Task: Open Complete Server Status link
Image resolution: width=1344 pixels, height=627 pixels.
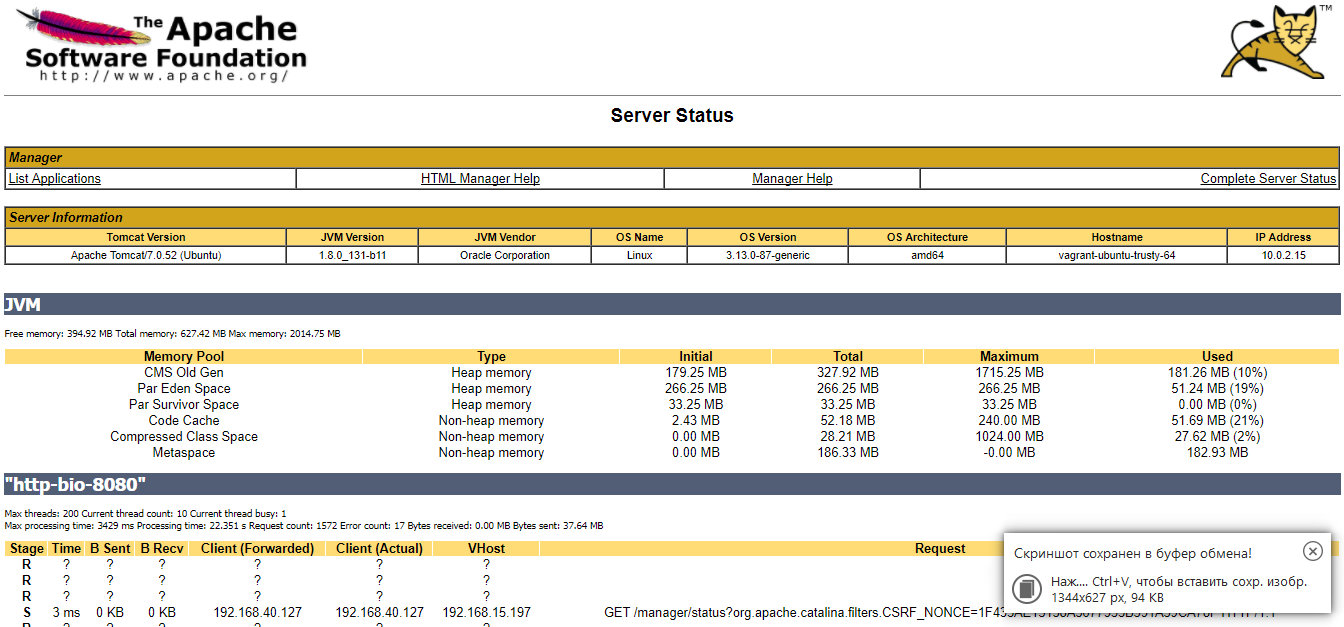Action: point(1268,179)
